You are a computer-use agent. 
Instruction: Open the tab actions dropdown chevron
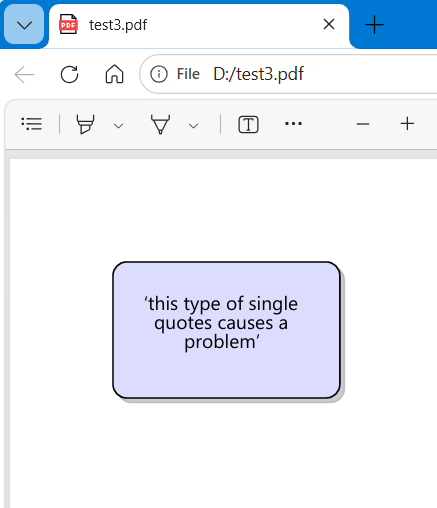[x=24, y=24]
